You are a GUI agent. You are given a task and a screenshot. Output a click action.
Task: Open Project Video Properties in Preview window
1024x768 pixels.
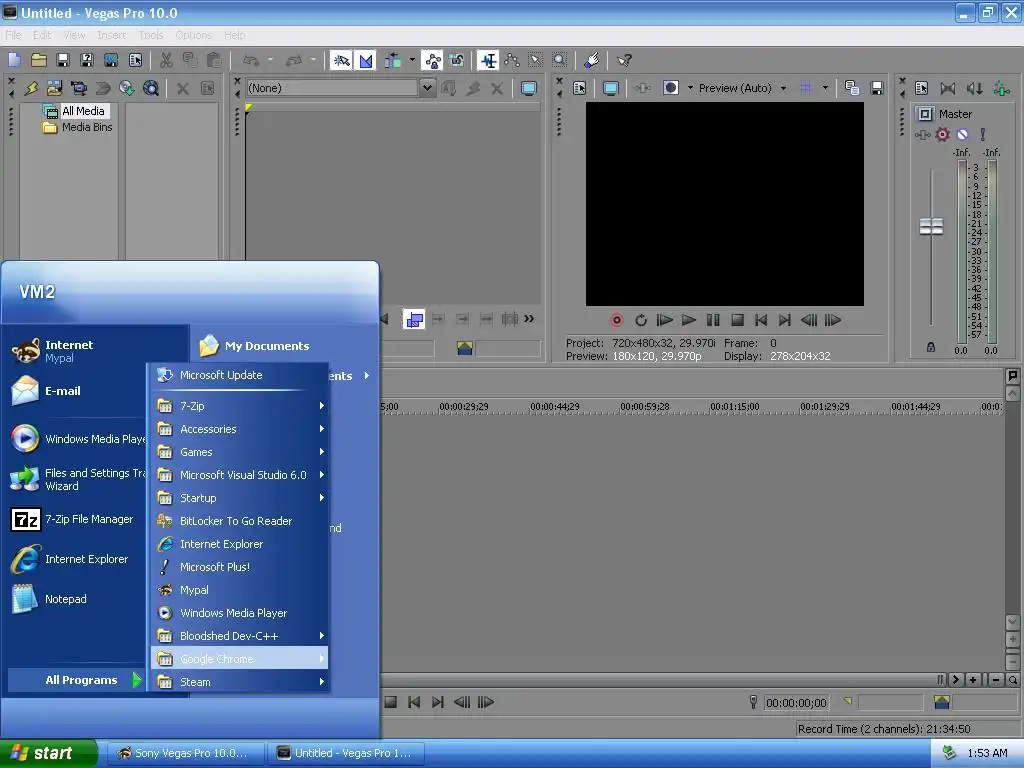[580, 88]
